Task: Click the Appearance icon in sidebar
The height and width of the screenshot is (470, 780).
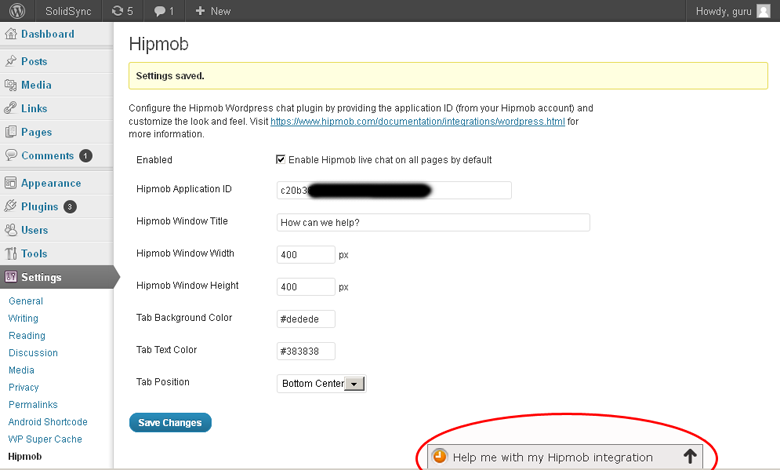Action: coord(10,183)
